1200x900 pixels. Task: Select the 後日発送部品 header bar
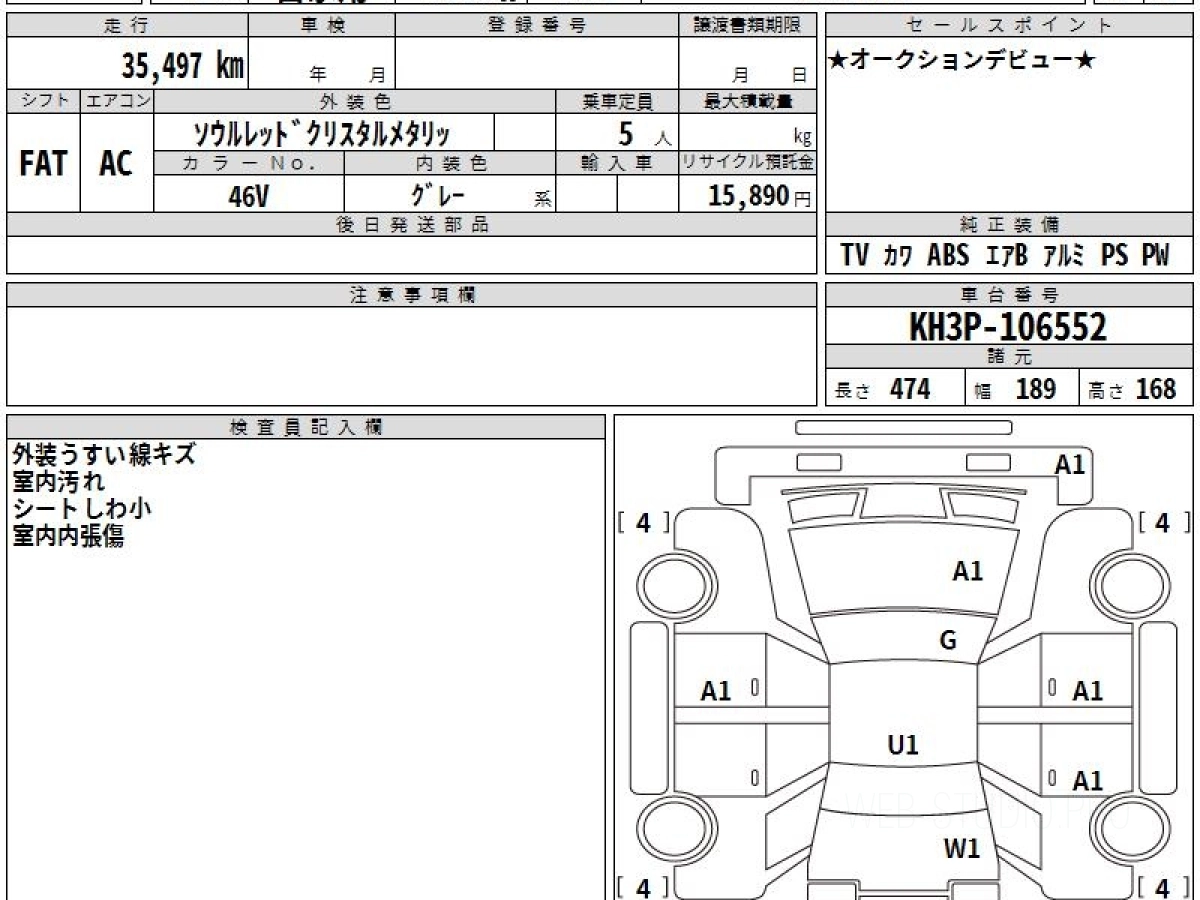click(411, 225)
